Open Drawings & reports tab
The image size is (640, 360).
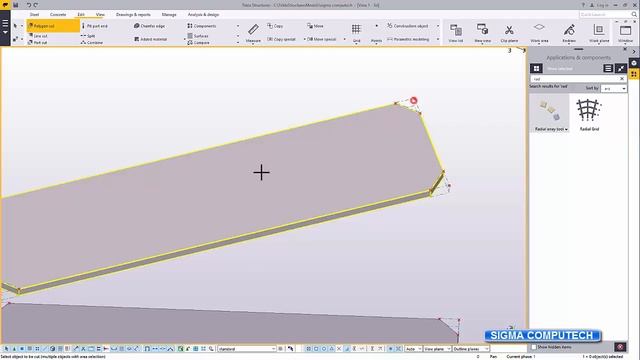(133, 14)
